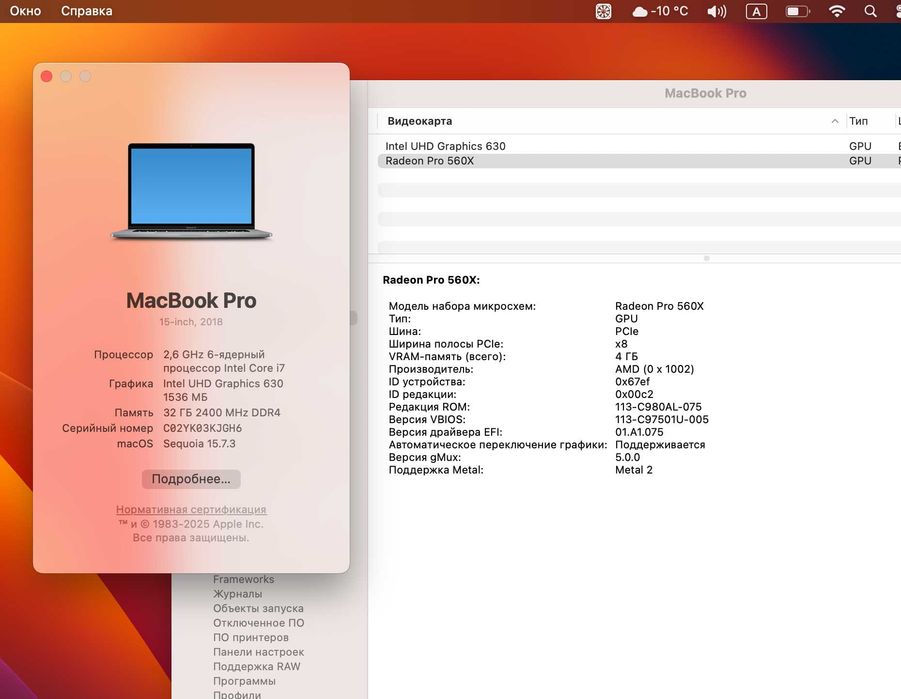901x699 pixels.
Task: Select Панели настроек in the sidebar
Action: coord(259,652)
